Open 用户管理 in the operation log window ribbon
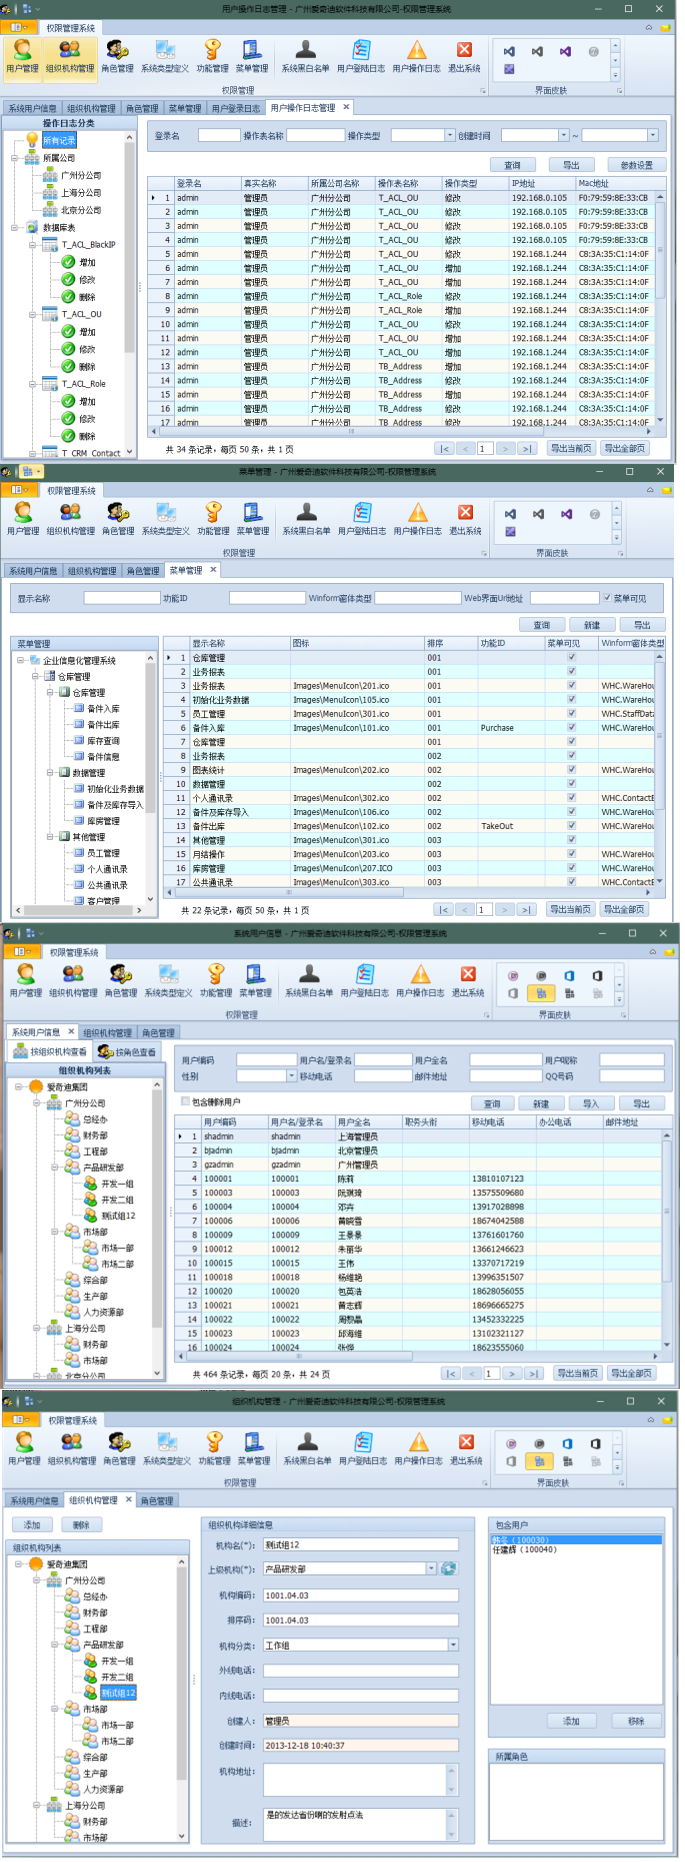This screenshot has width=685, height=1862. [x=22, y=57]
